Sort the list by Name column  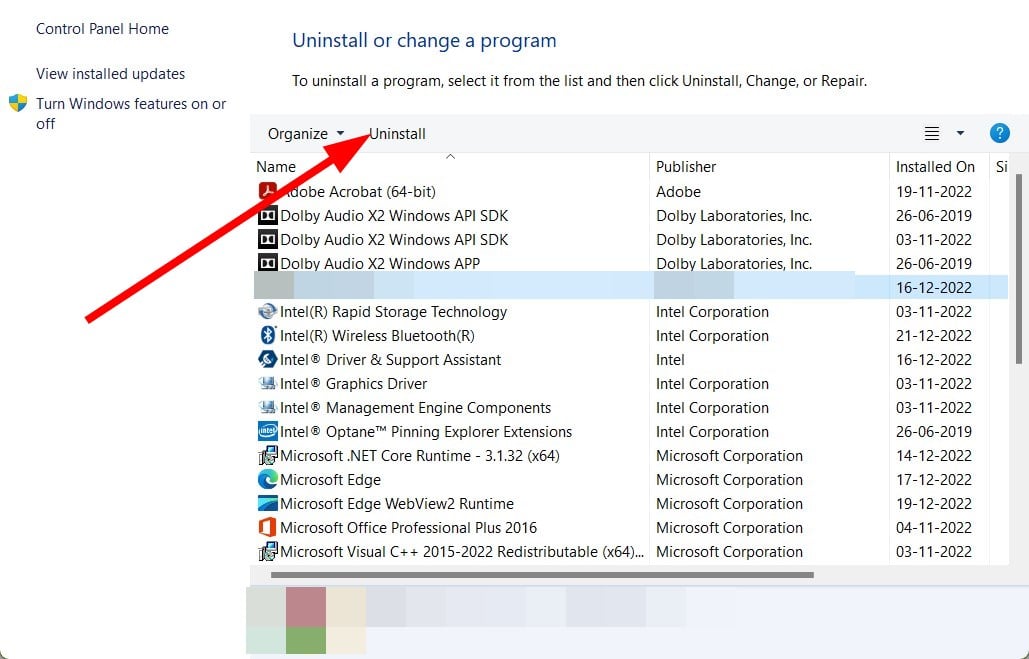click(x=276, y=167)
